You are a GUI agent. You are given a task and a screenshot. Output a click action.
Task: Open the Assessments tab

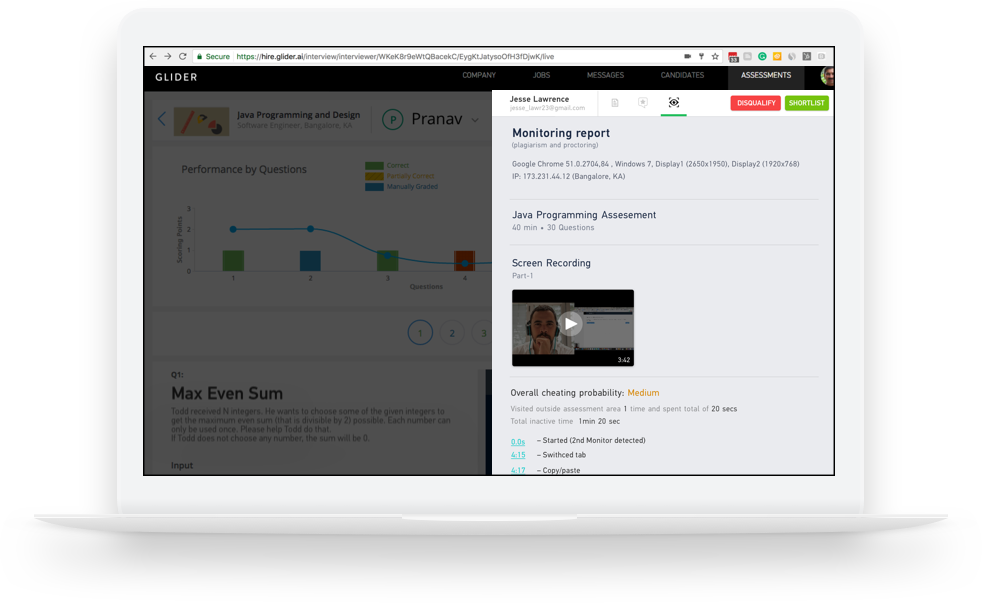[x=765, y=76]
